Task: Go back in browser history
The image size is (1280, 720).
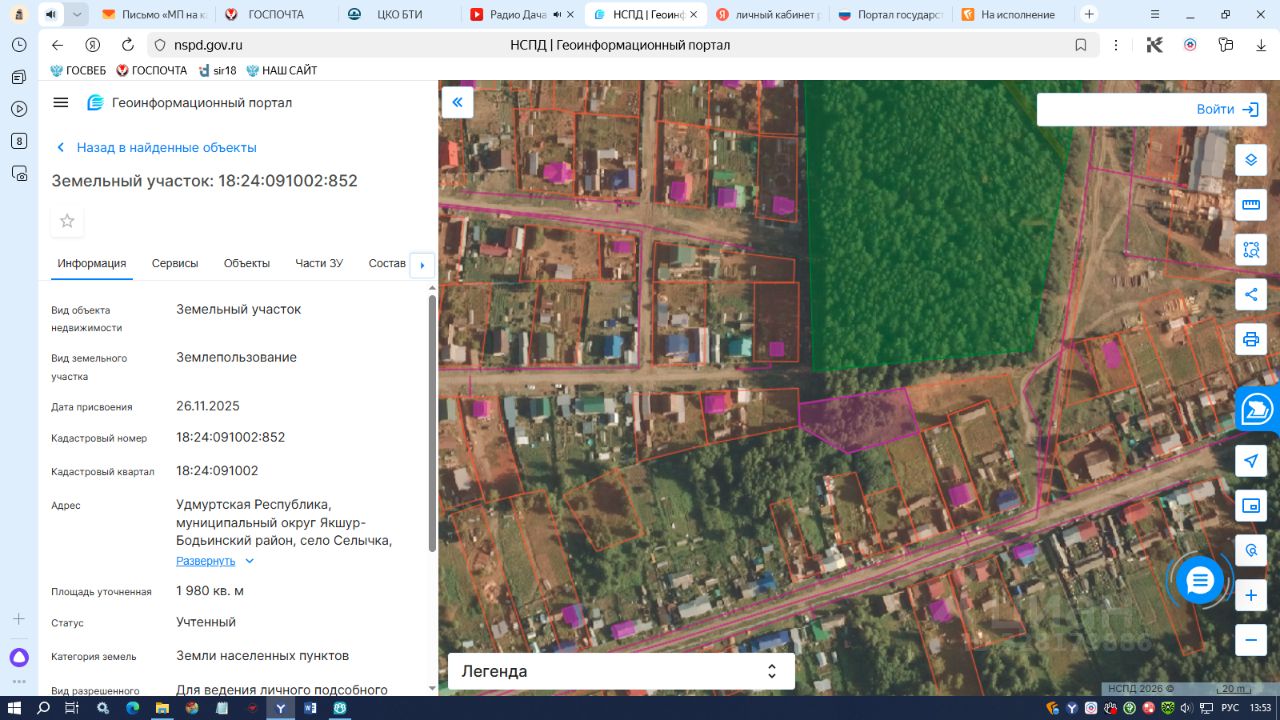Action: tap(57, 45)
